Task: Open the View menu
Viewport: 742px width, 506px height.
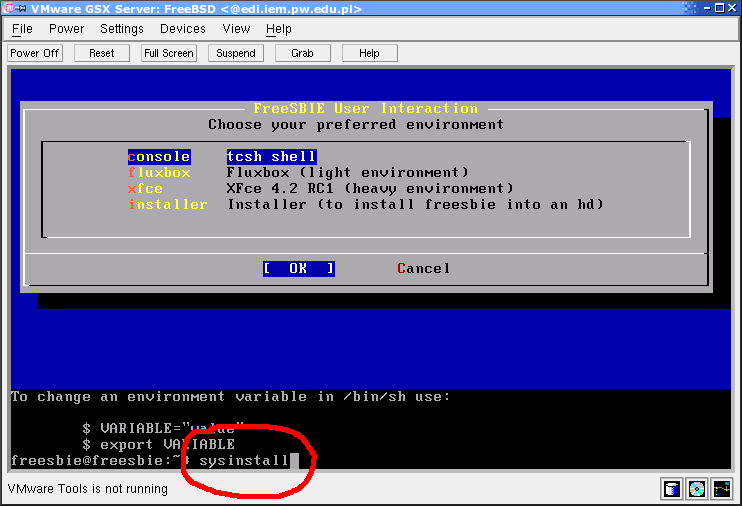Action: (236, 29)
